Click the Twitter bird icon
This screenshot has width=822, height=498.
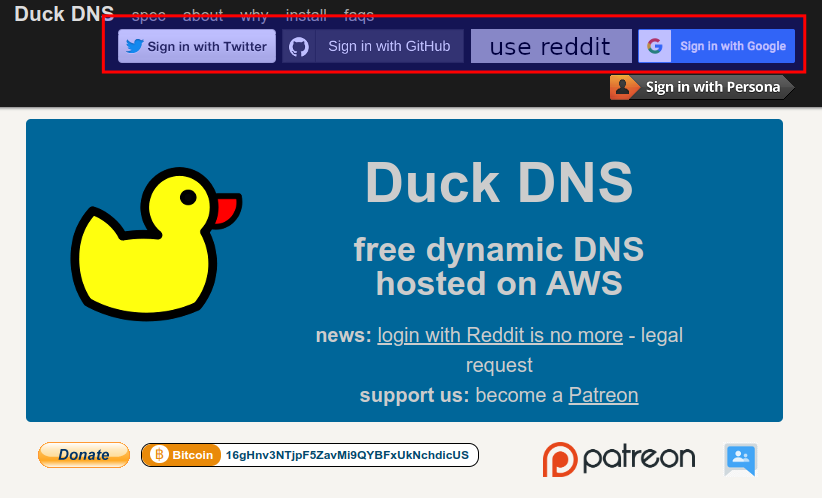(x=135, y=46)
